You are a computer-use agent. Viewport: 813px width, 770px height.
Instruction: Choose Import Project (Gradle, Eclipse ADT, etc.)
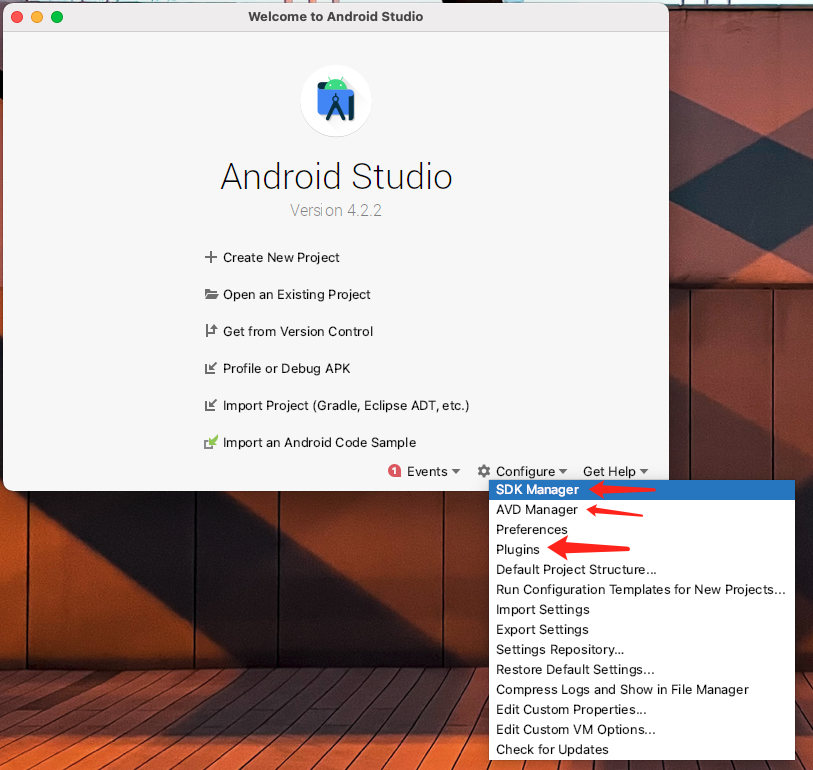(346, 405)
